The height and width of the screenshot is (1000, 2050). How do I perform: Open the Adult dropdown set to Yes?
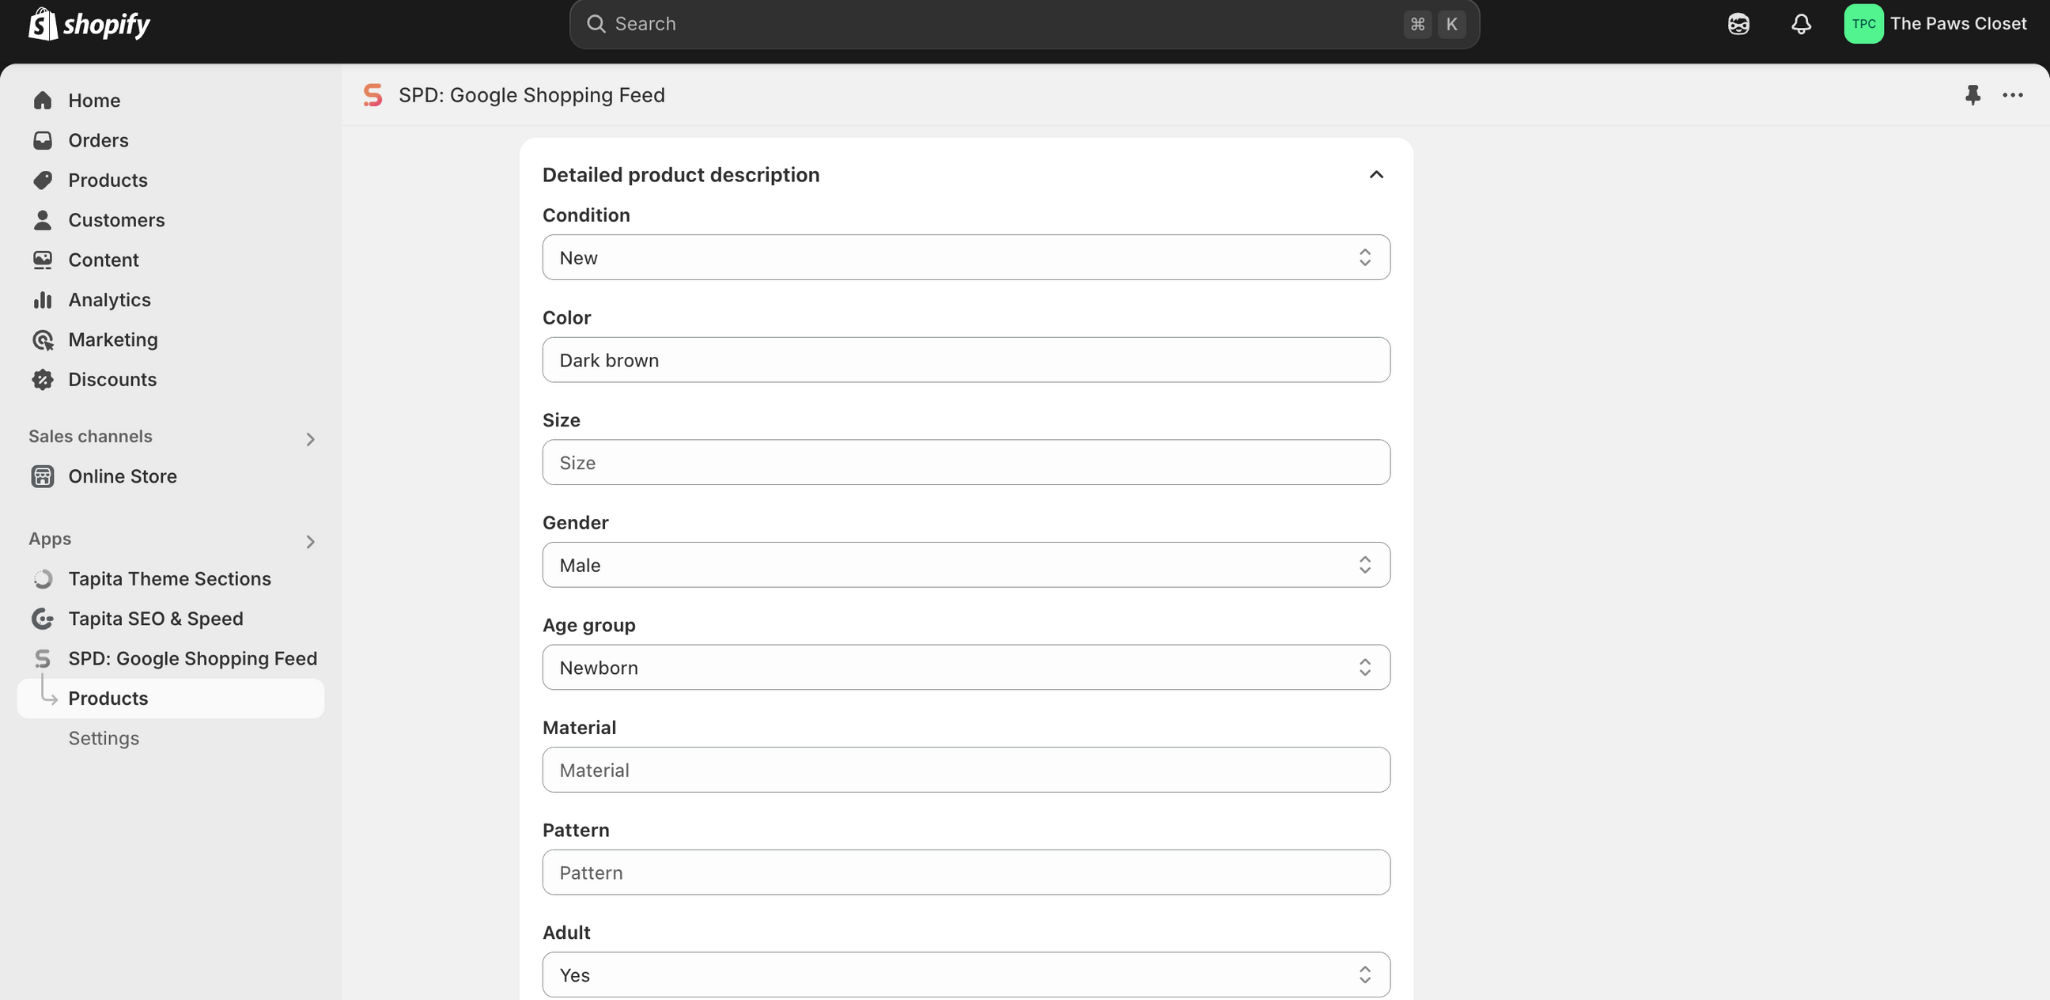pos(966,975)
